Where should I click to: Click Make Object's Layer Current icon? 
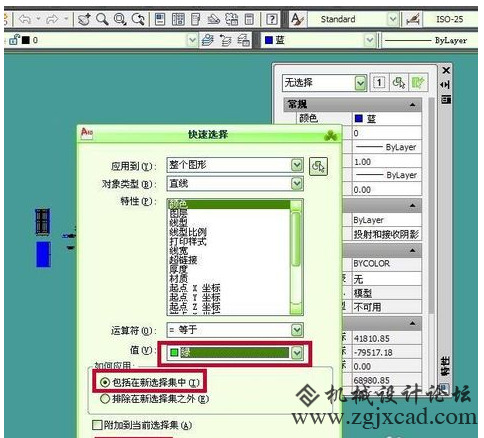click(208, 41)
